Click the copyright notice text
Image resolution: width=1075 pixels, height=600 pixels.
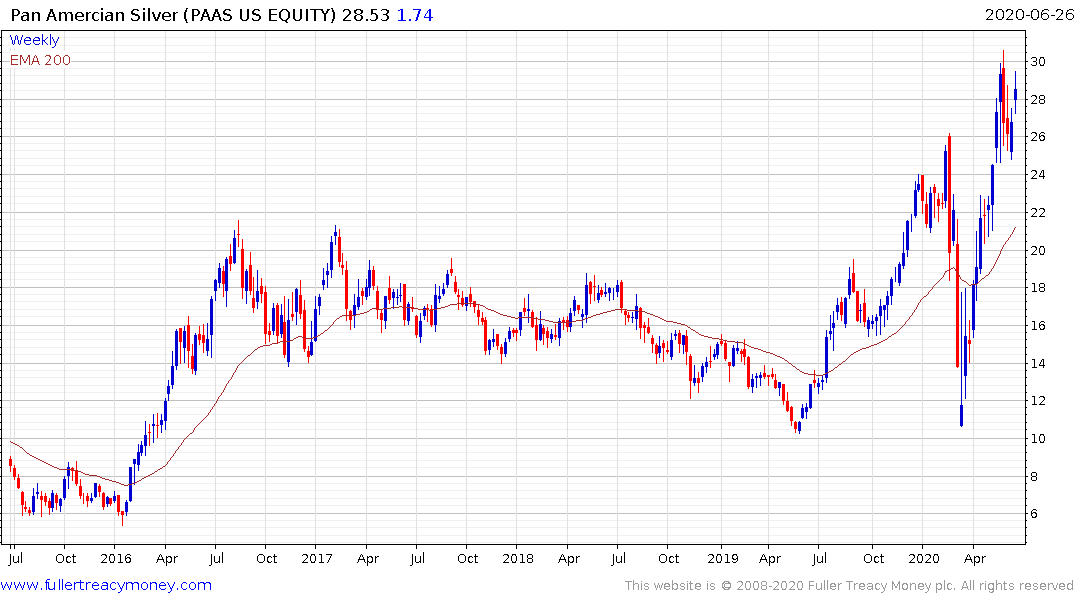849,586
